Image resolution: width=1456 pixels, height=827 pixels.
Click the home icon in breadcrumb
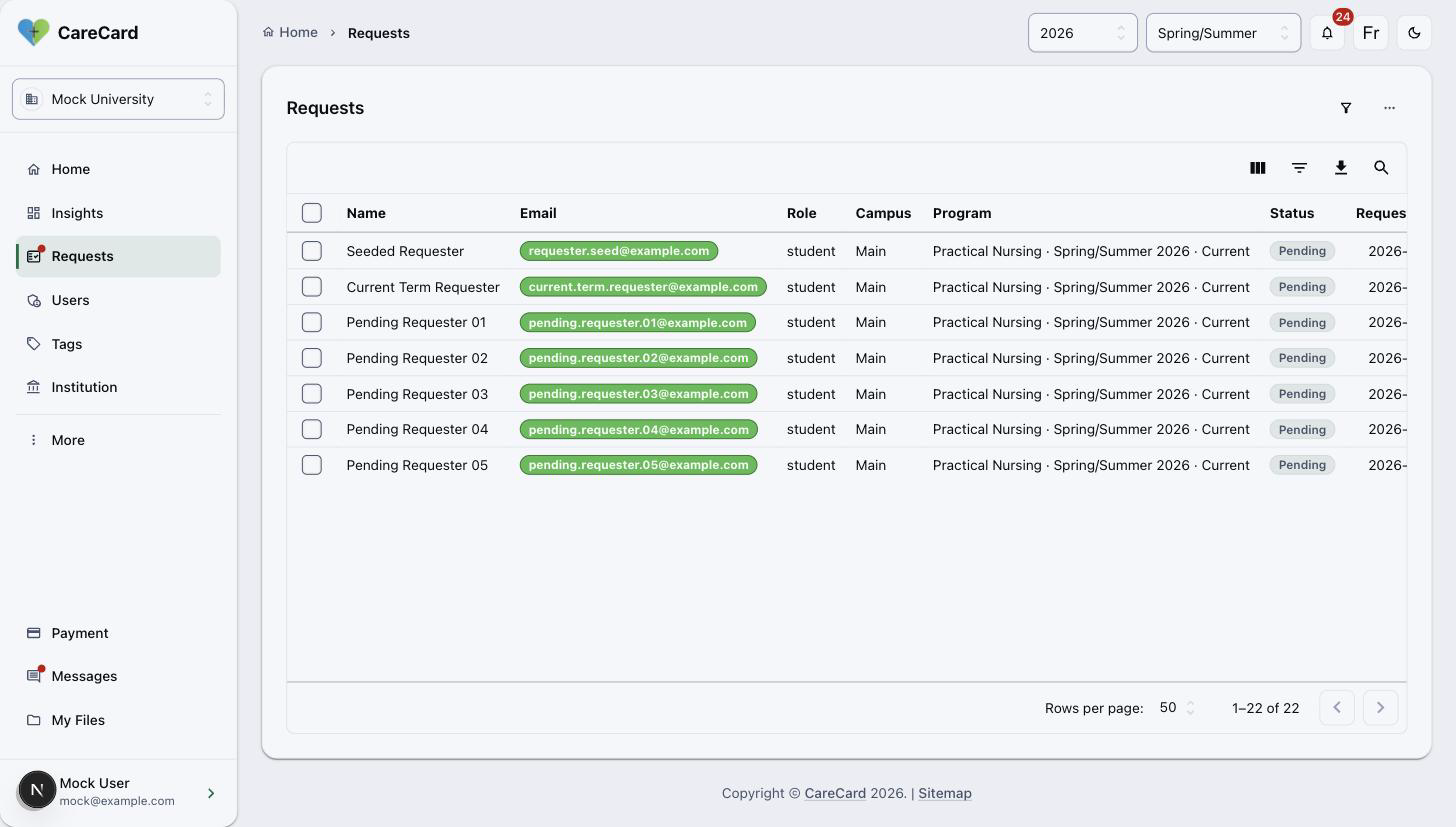pos(268,32)
